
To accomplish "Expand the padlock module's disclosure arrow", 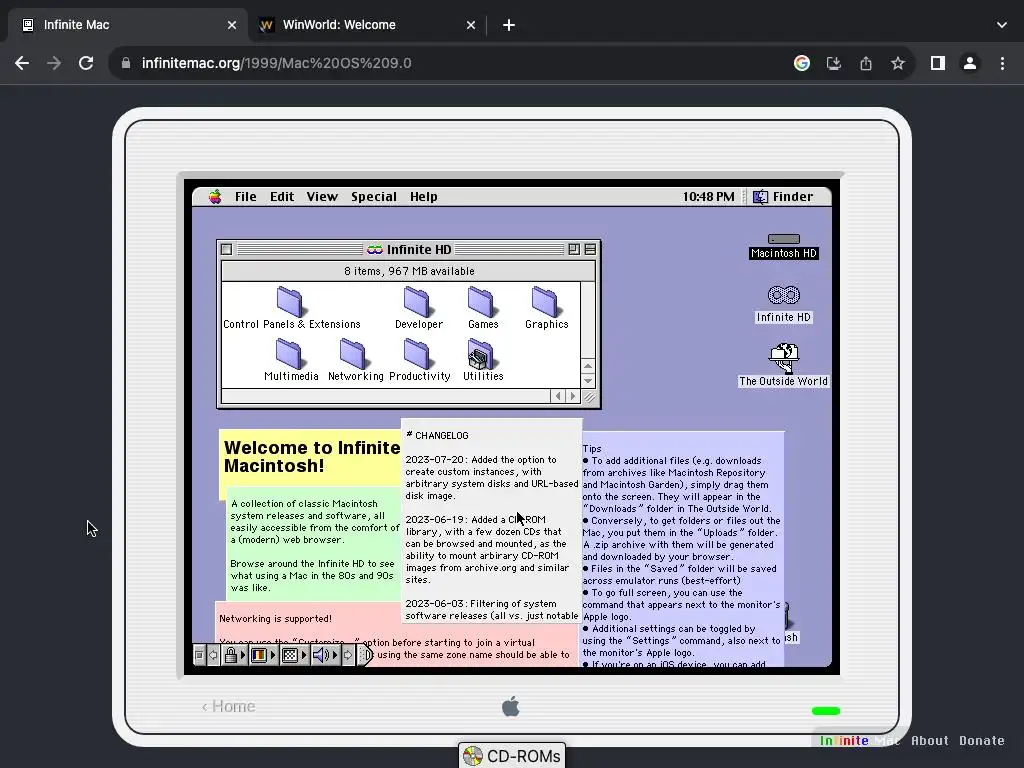I will (243, 655).
